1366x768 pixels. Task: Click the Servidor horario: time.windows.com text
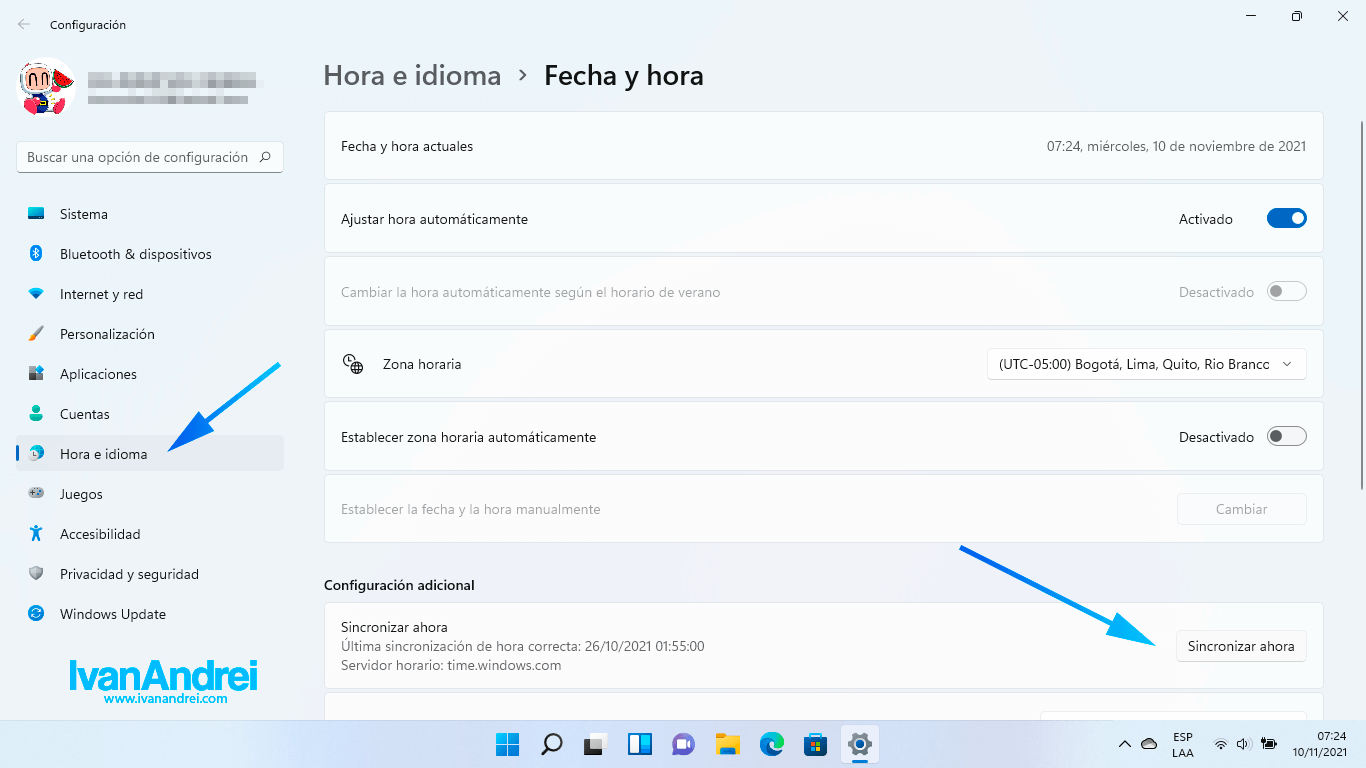coord(451,665)
